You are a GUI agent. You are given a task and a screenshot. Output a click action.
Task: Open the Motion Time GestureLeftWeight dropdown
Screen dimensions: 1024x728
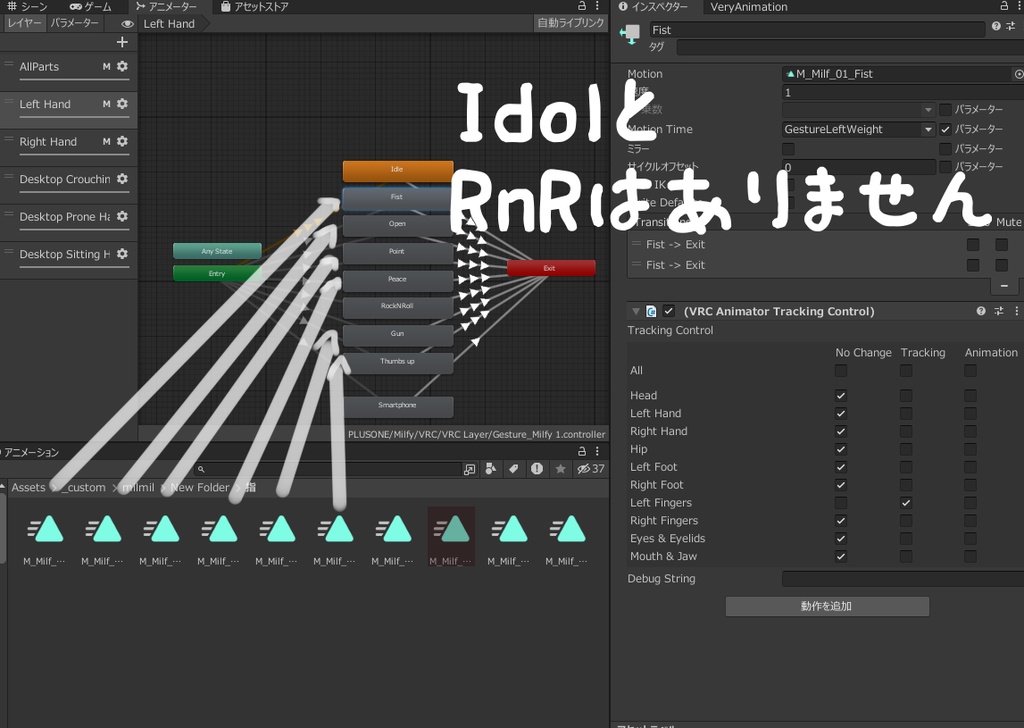[x=859, y=129]
